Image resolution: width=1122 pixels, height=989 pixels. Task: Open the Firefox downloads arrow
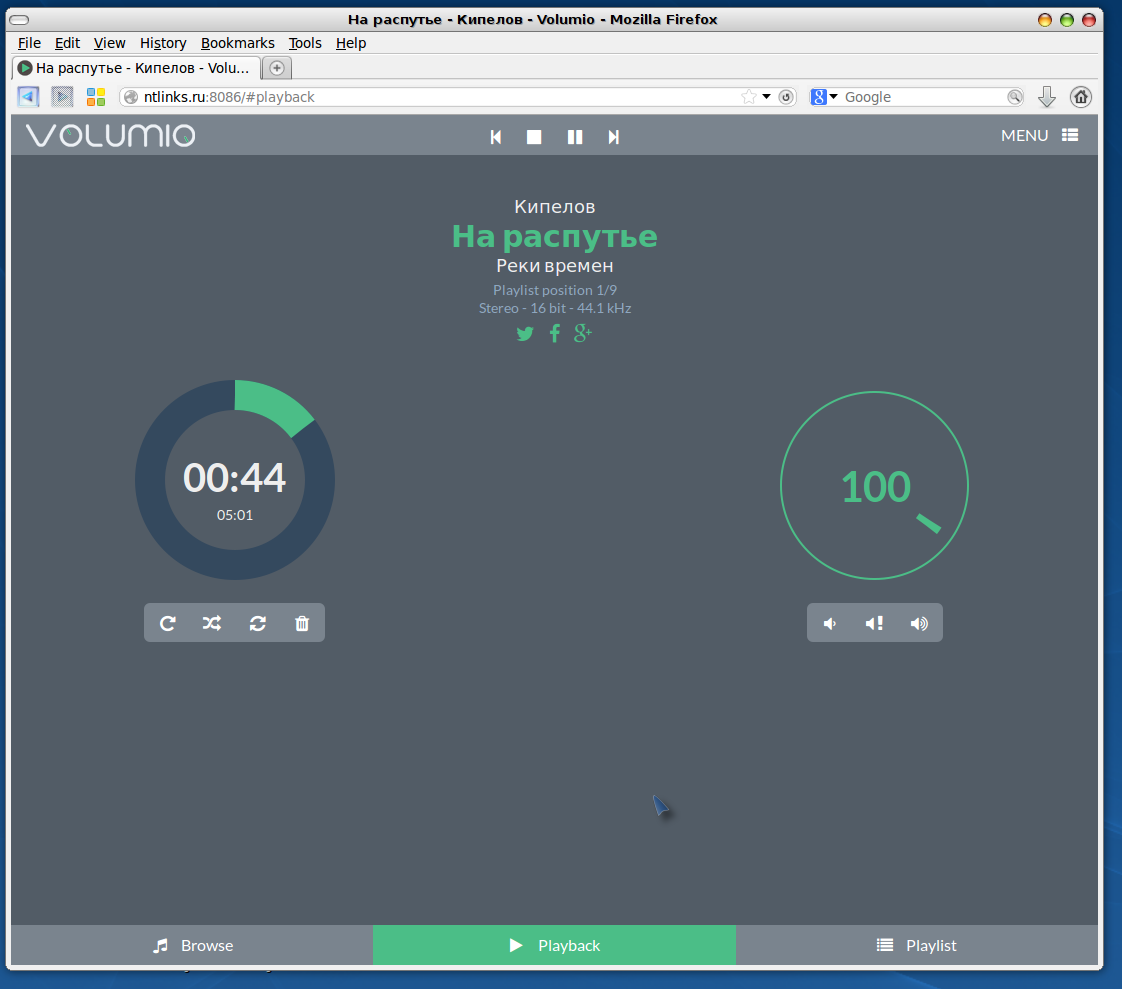[1046, 97]
